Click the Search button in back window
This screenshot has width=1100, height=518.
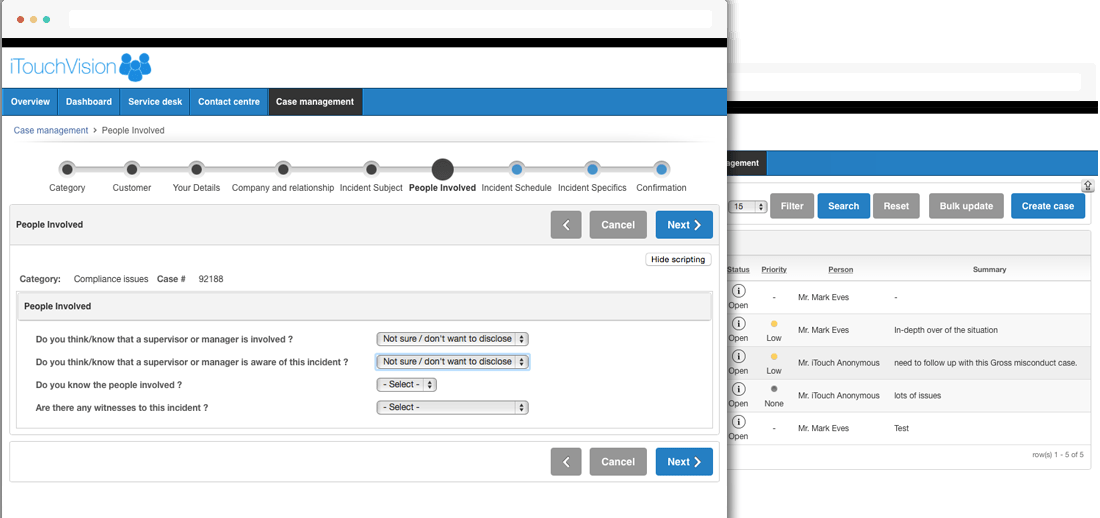tap(843, 206)
